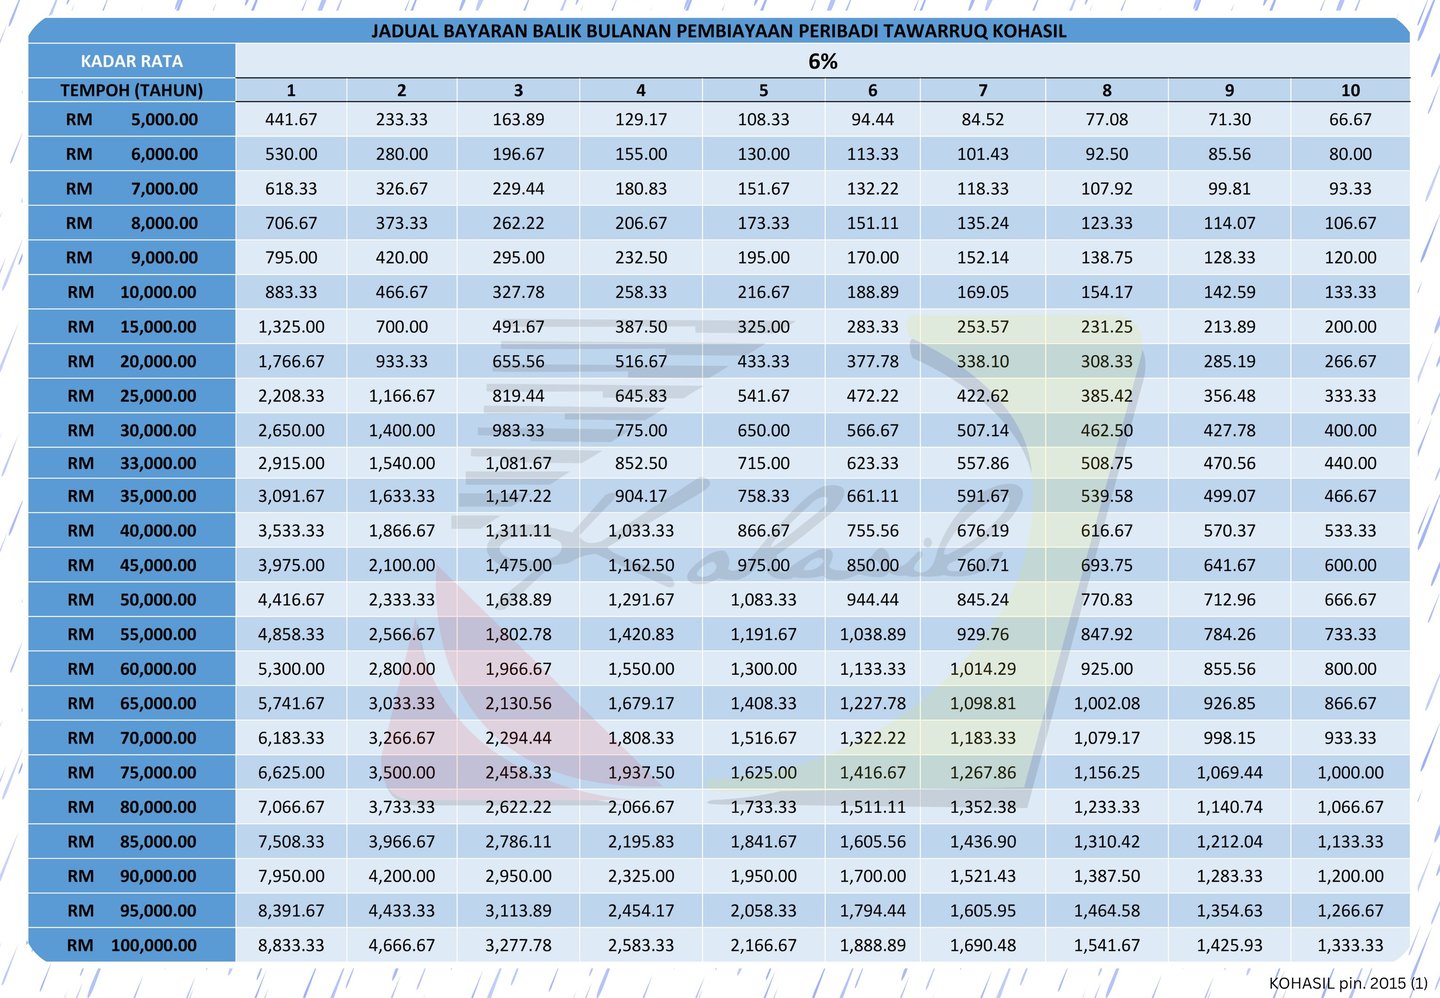Select 1,079.17 in the RM 70,000 row
Viewport: 1440px width, 998px height.
tap(1107, 738)
